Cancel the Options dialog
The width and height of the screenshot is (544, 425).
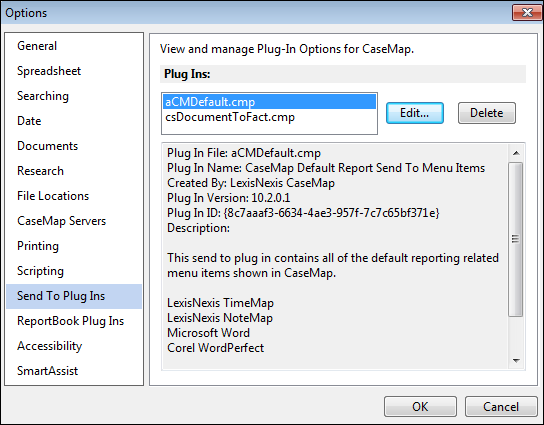tap(501, 407)
